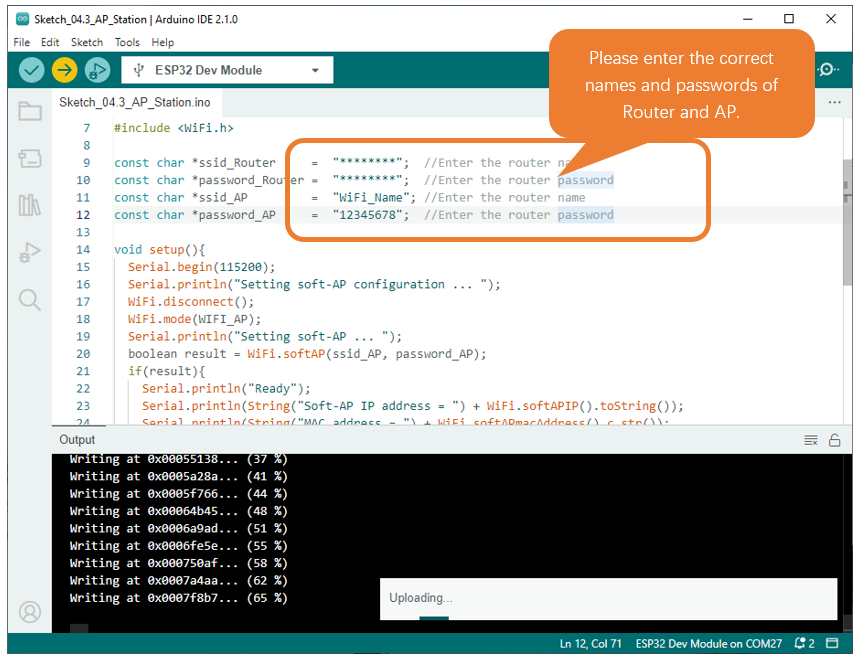Click the Writing at 0x0007f8b7 (65 %) line
Image resolution: width=862 pixels, height=660 pixels.
pos(178,598)
